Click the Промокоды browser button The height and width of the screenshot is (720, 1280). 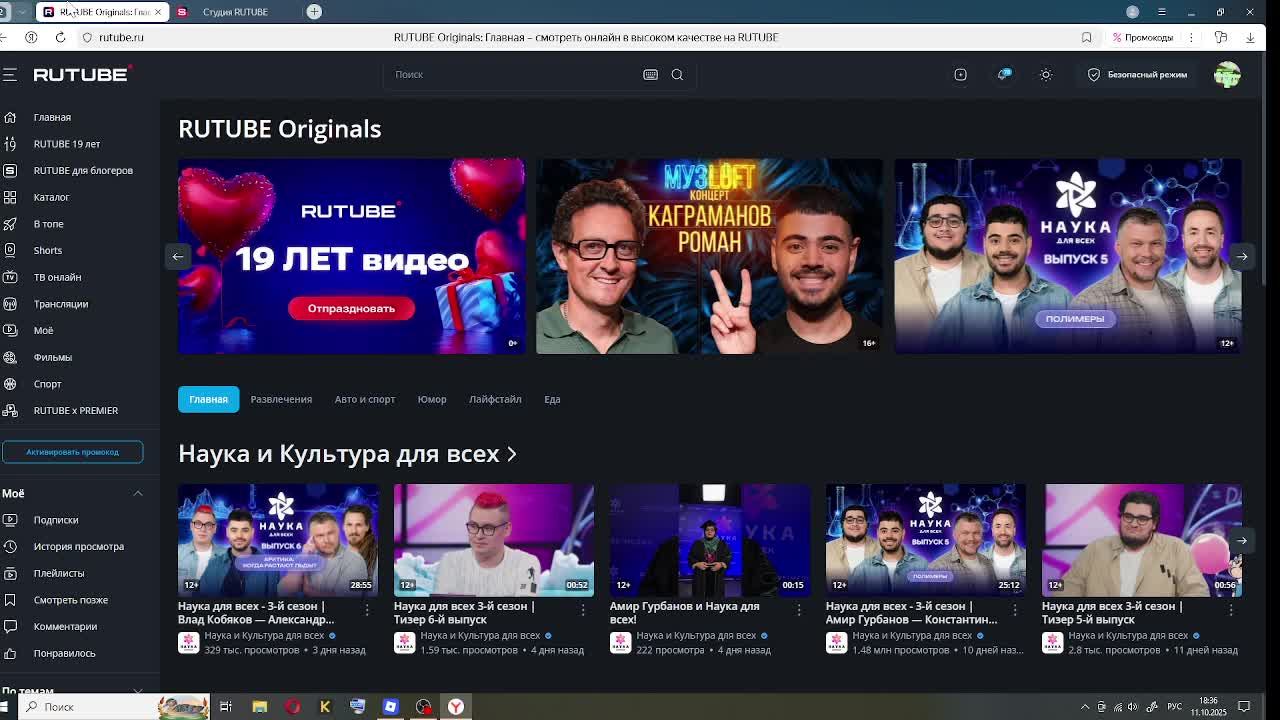tap(1143, 38)
